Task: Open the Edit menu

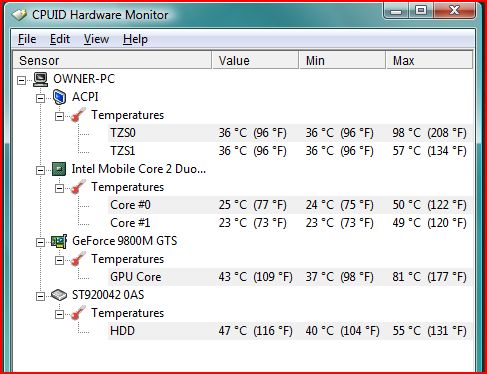Action: 60,39
